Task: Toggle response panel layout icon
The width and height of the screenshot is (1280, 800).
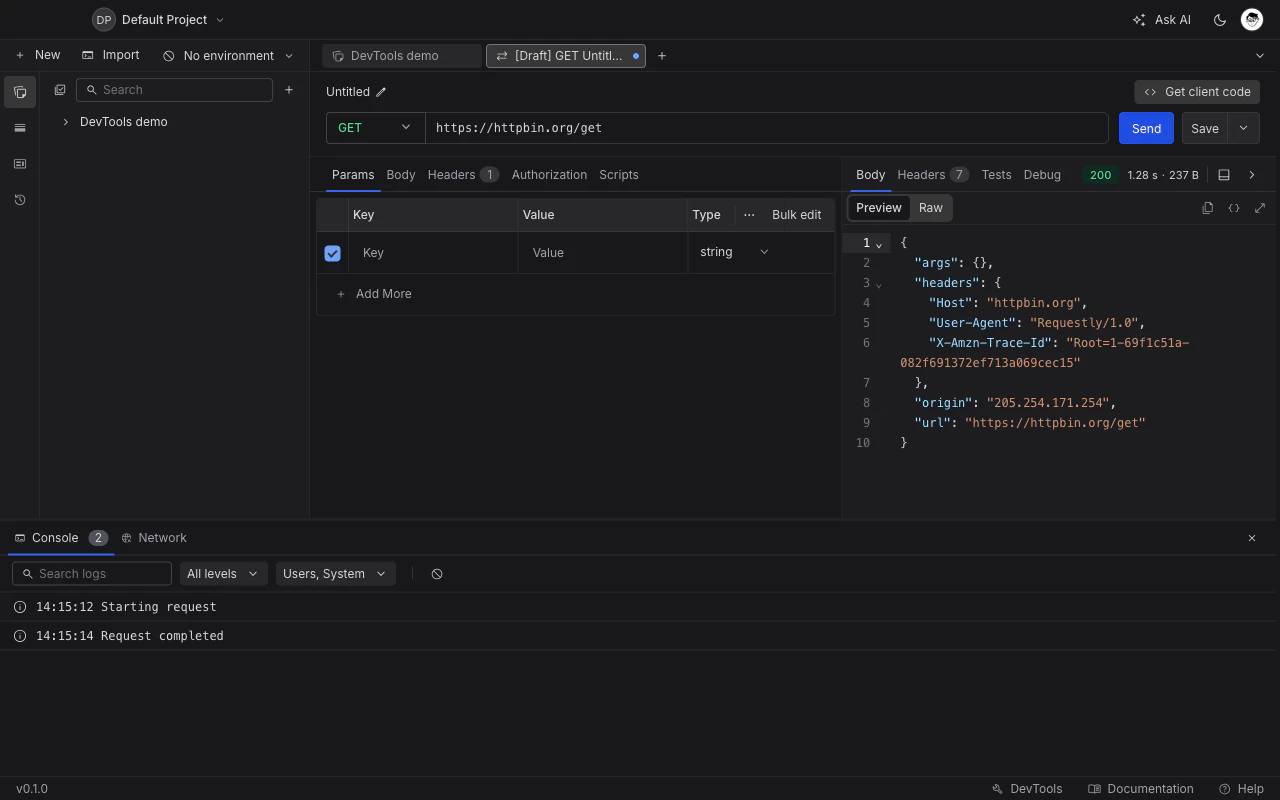Action: tap(1224, 175)
